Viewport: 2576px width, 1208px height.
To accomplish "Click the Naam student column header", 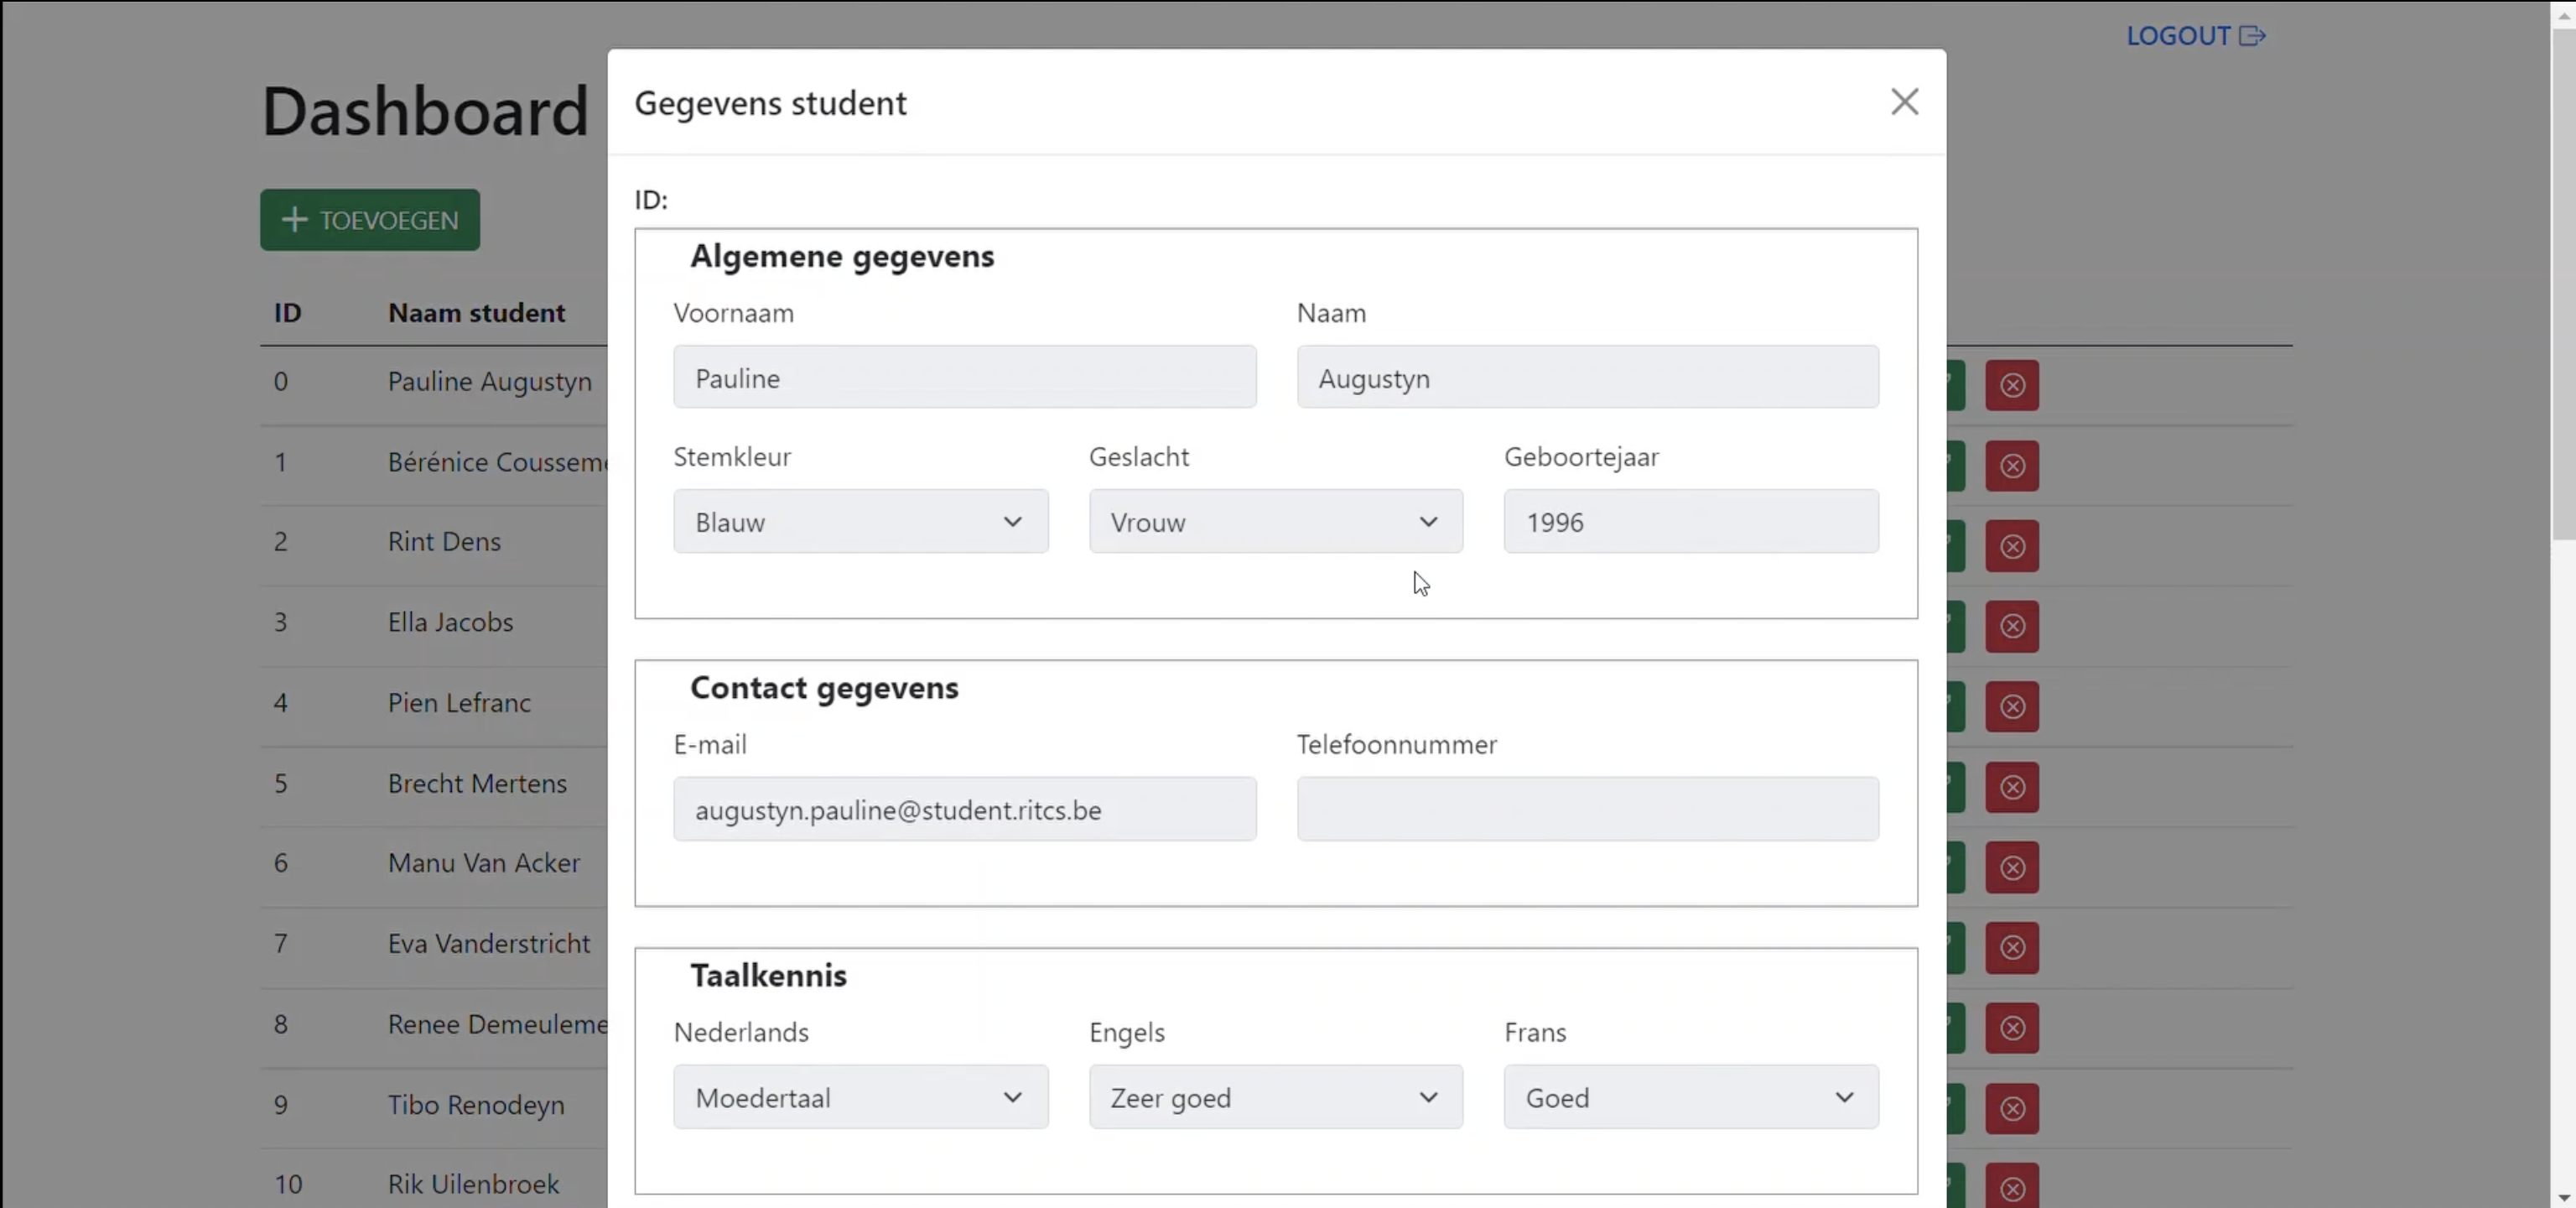I will (x=476, y=313).
